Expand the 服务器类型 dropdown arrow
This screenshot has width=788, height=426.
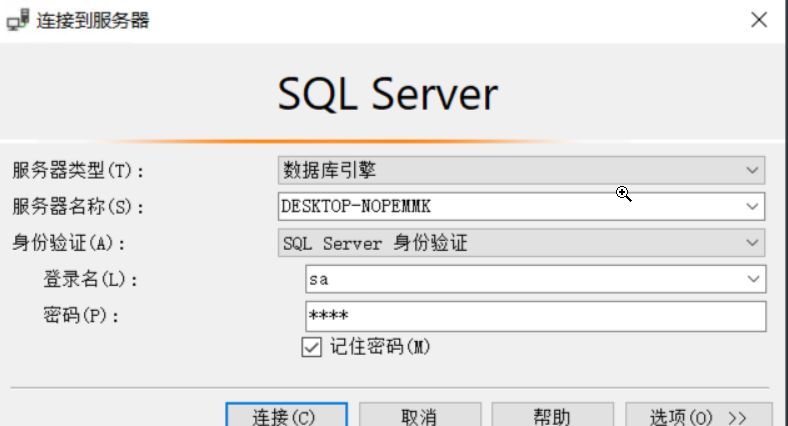coord(753,171)
